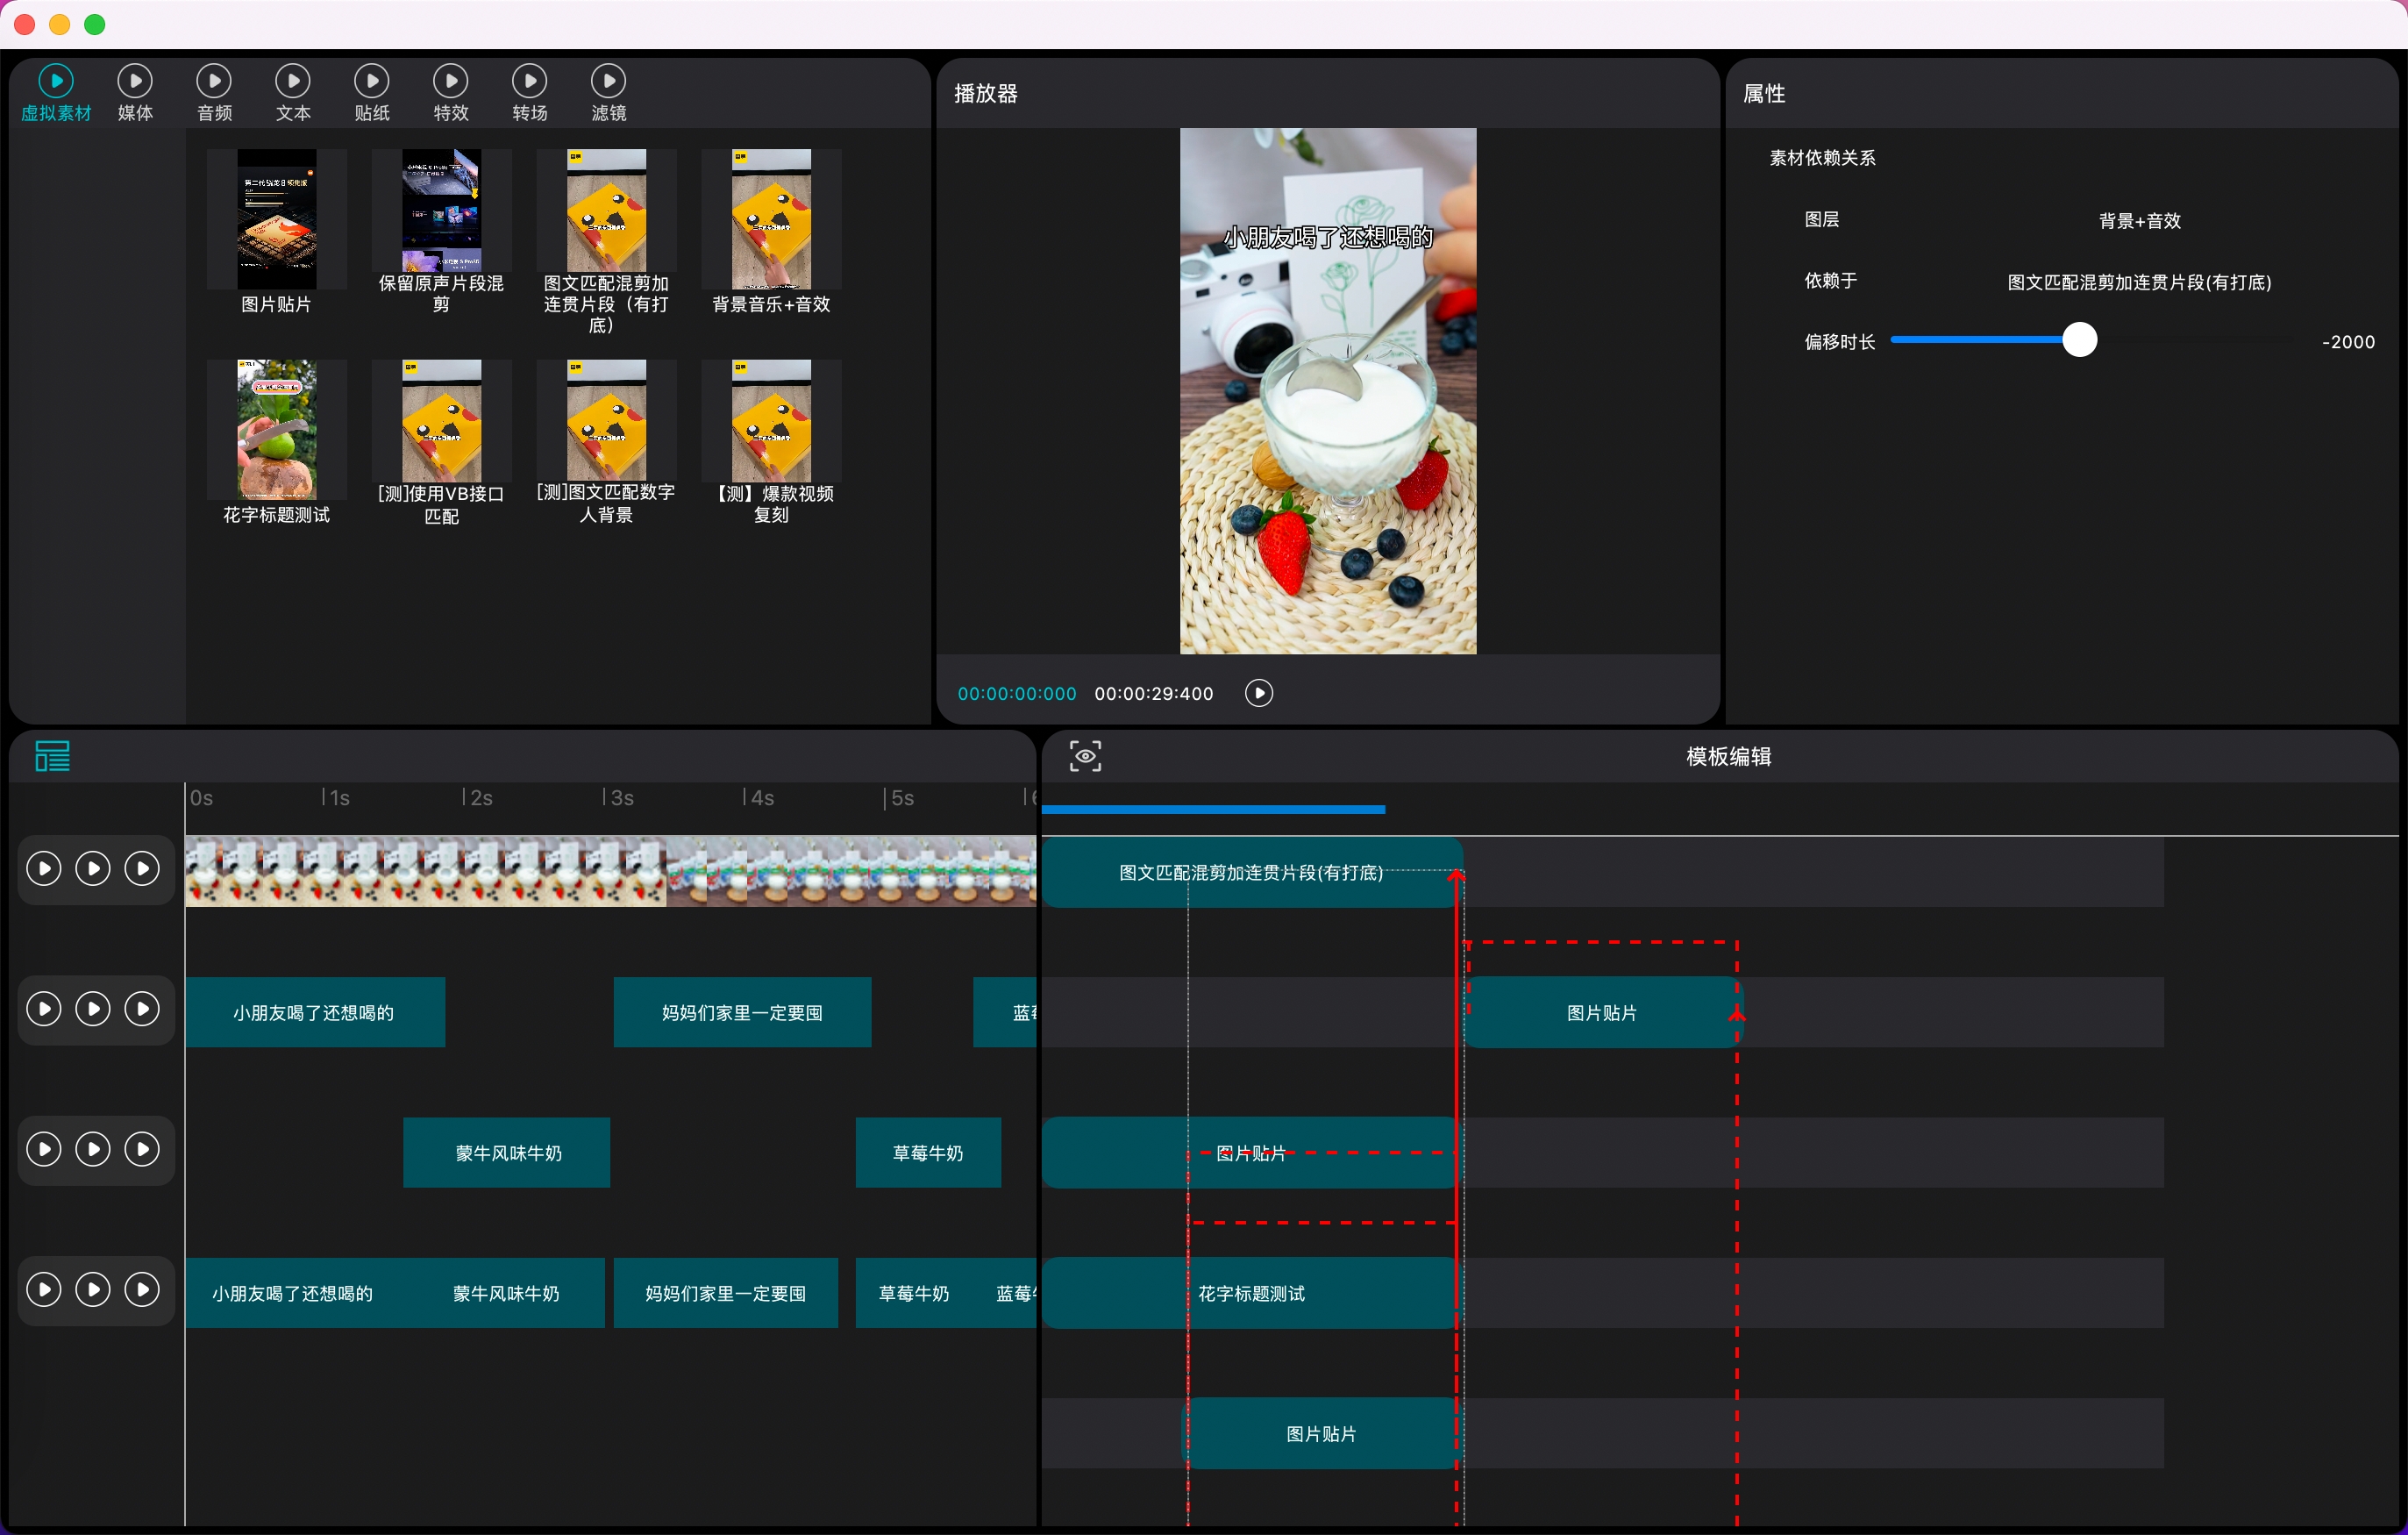Select the 音频 audio tab icon
This screenshot has height=1535, width=2408.
[x=214, y=81]
